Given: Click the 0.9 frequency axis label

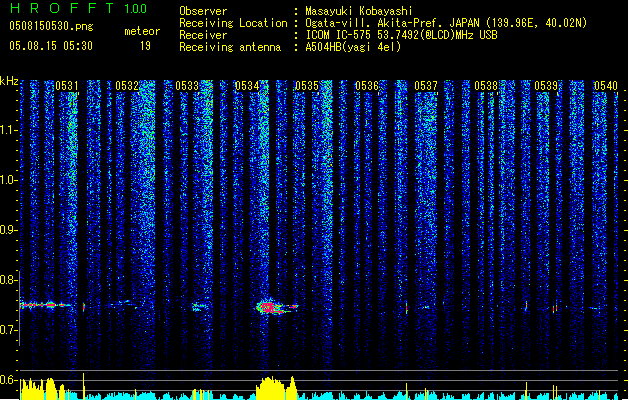Looking at the screenshot, I should [8, 230].
